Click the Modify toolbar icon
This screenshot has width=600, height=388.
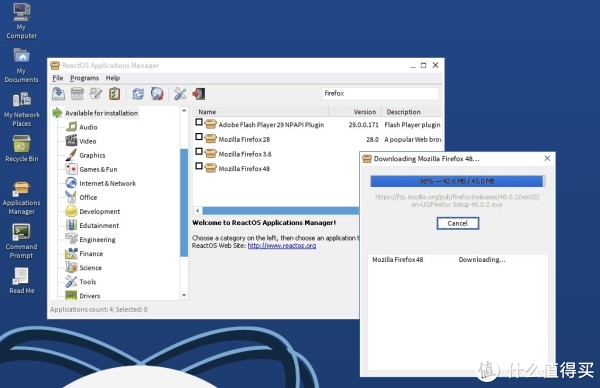(96, 93)
